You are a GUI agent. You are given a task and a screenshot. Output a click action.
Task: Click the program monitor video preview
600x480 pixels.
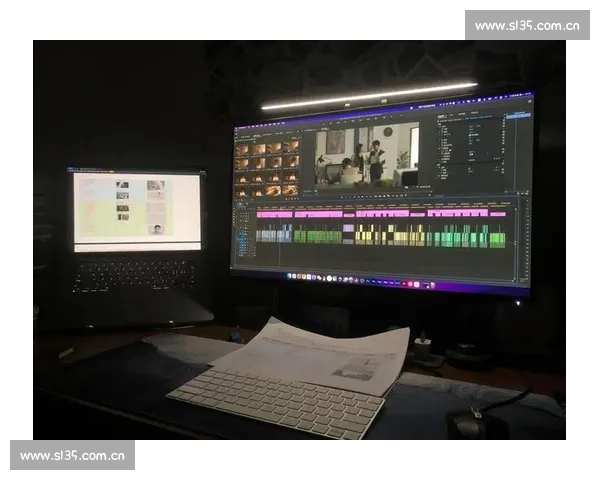pos(367,154)
